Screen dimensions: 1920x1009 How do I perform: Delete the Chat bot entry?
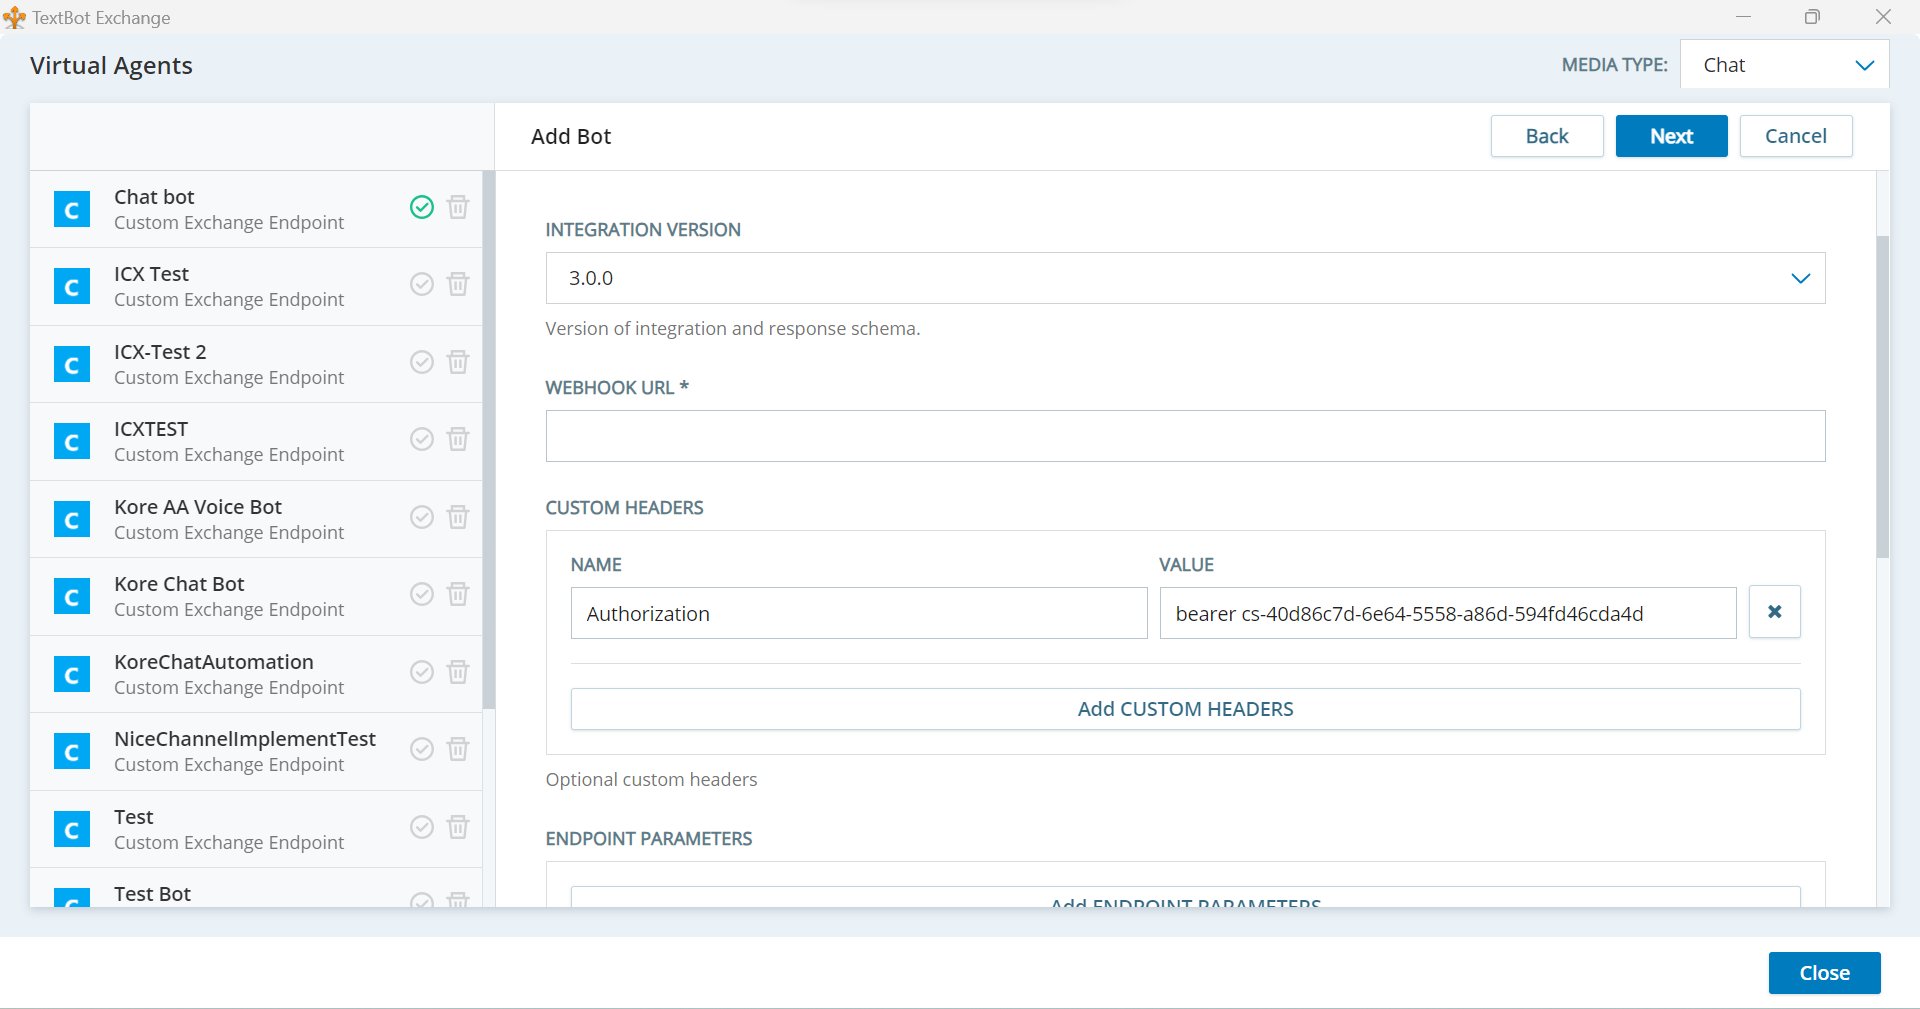click(x=458, y=207)
